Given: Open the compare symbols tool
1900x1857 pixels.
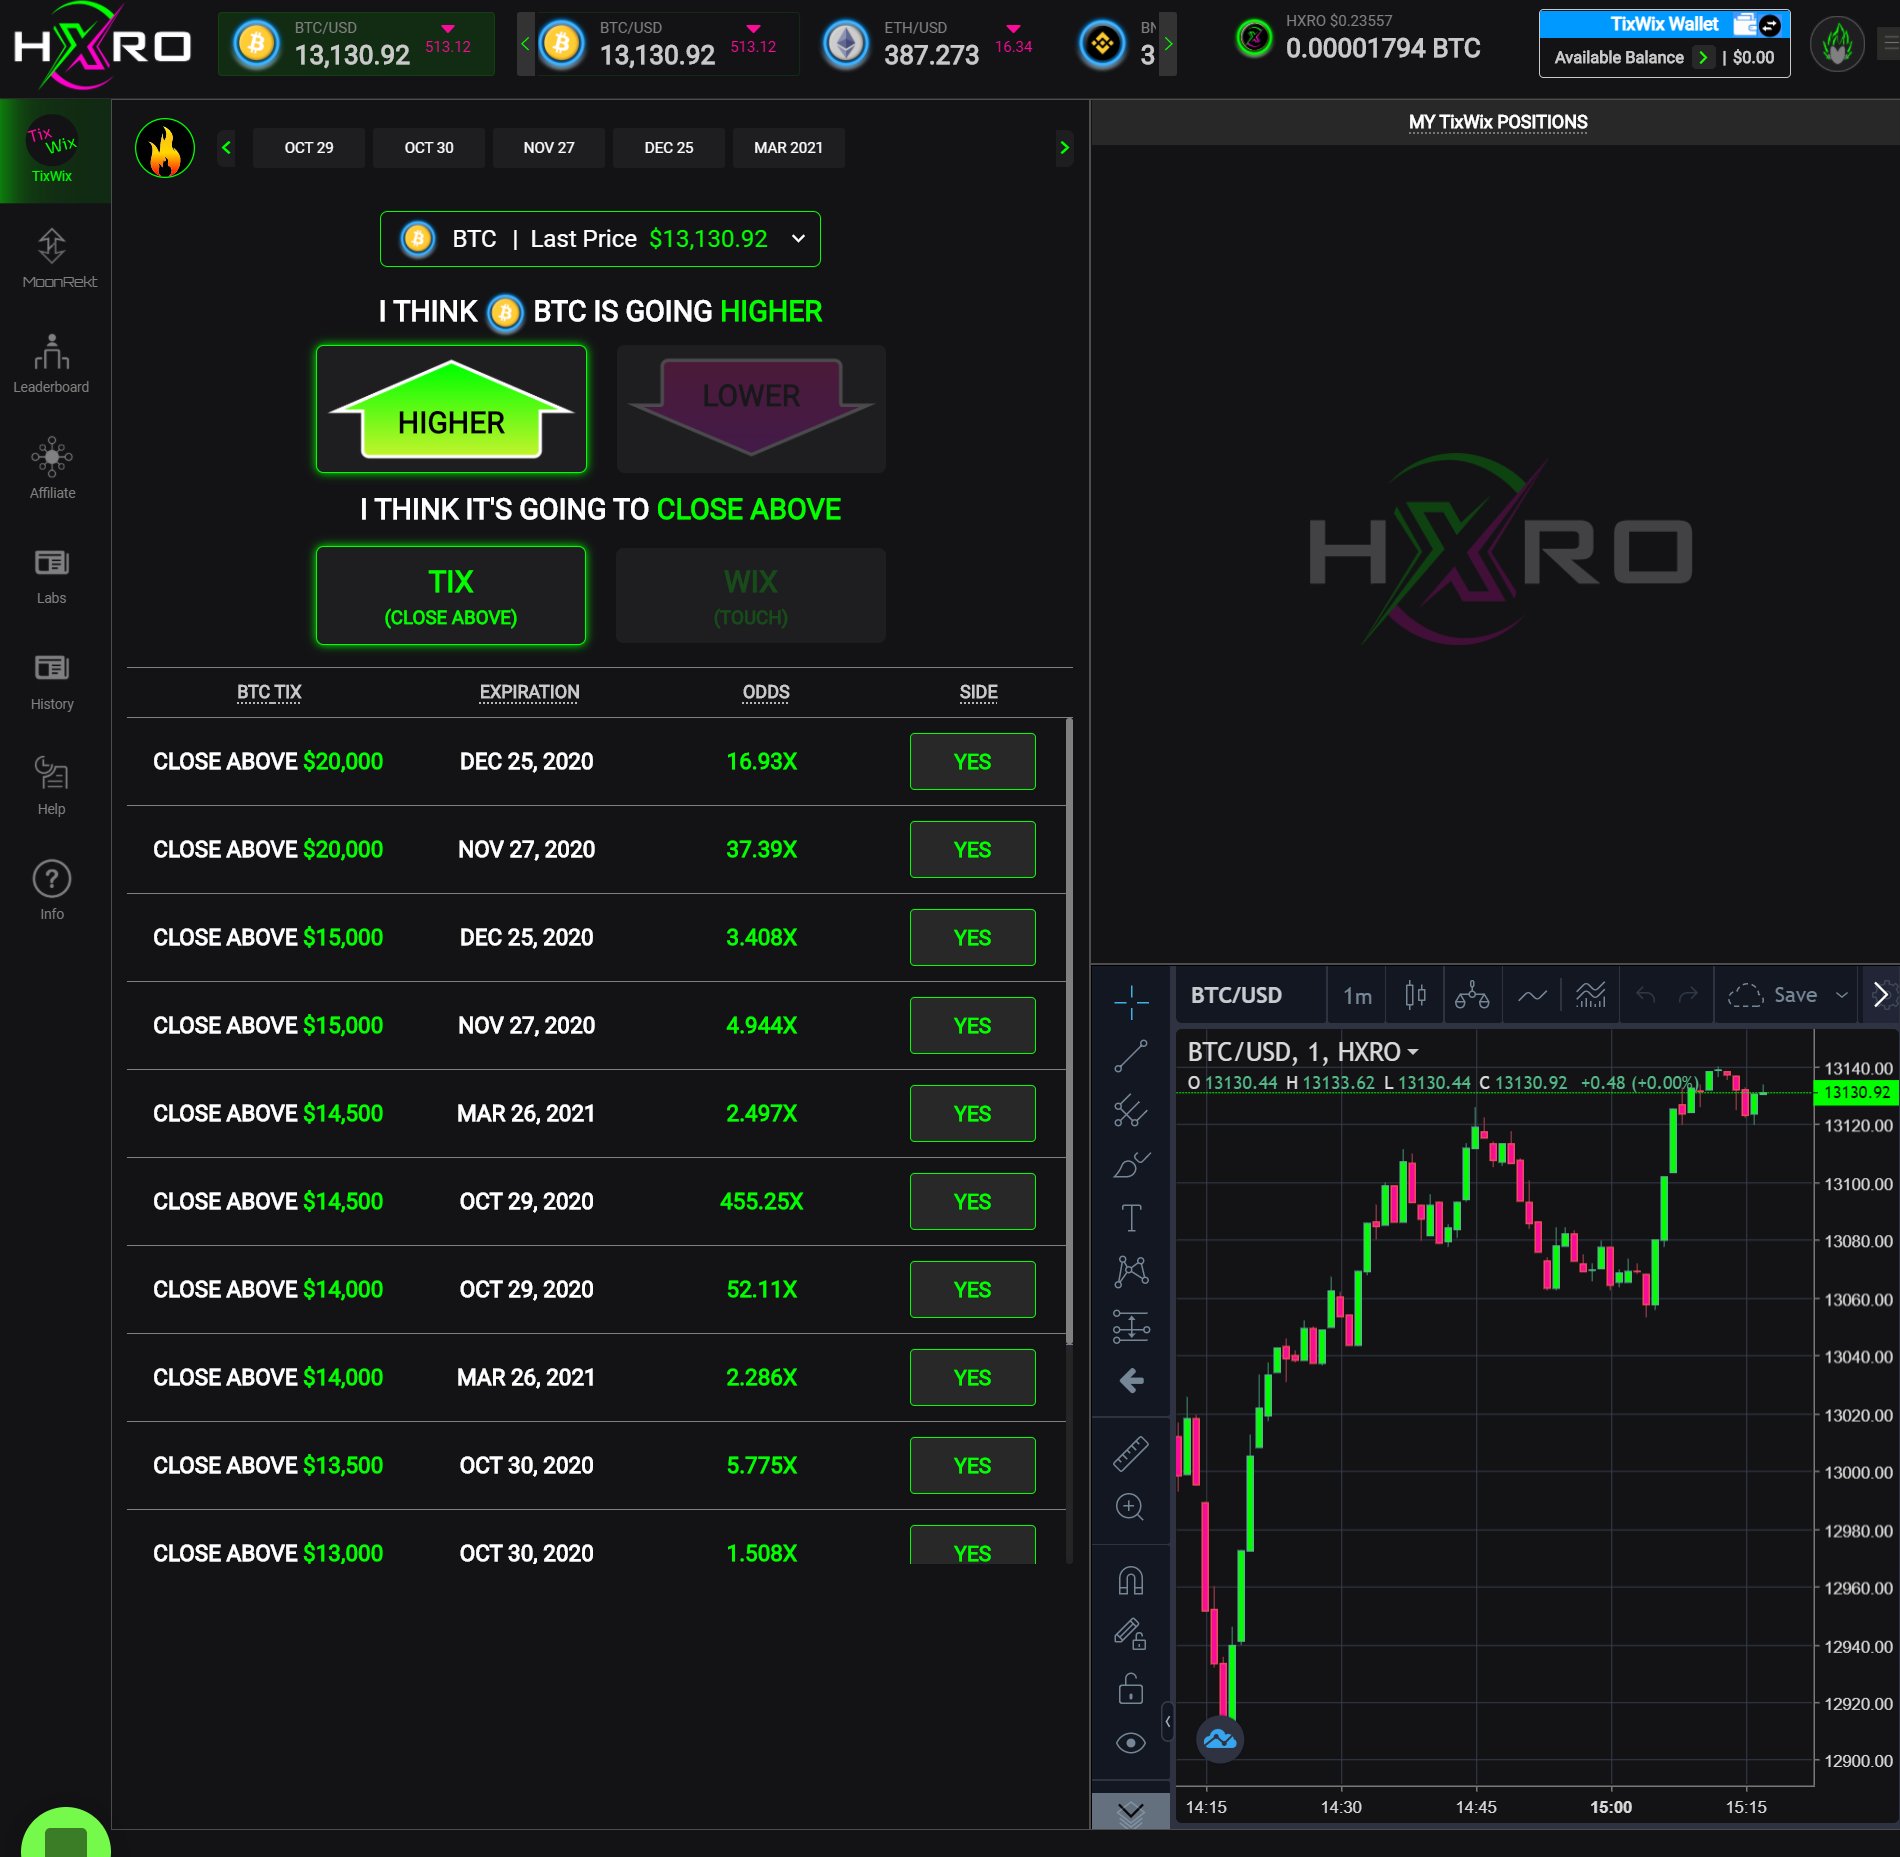Looking at the screenshot, I should tap(1472, 995).
